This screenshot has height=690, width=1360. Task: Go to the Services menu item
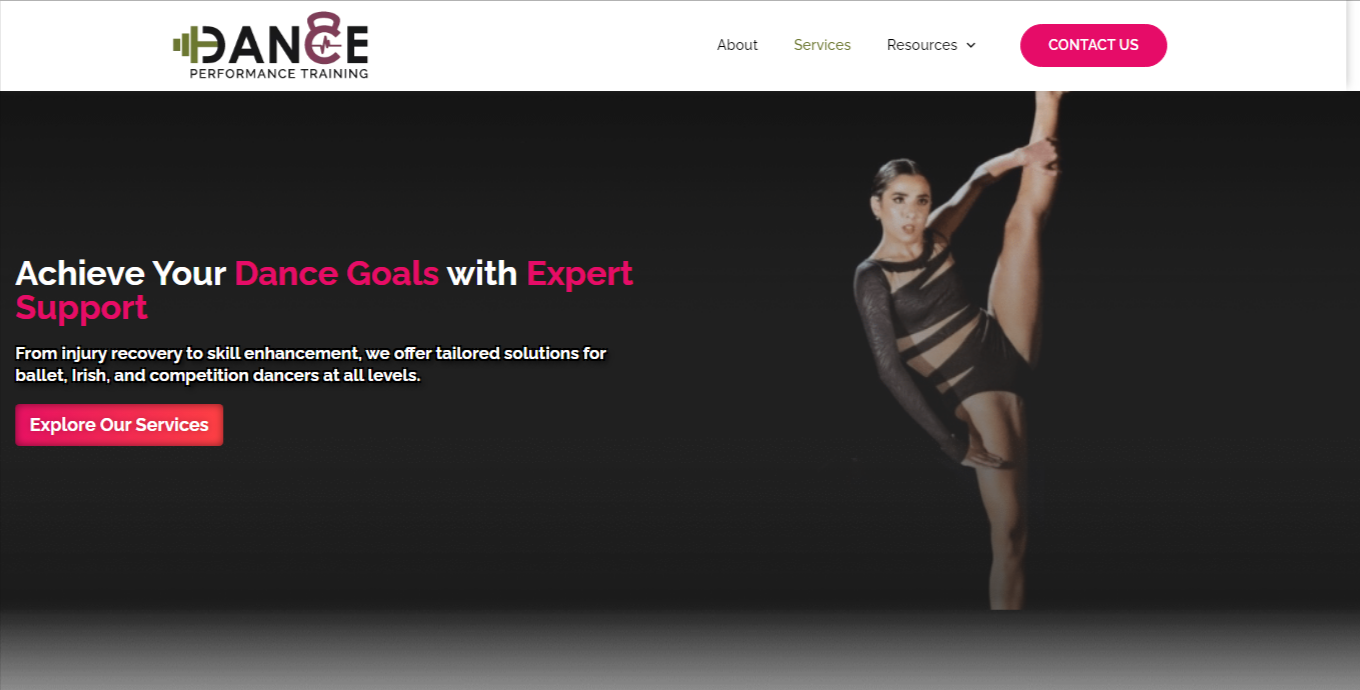822,45
